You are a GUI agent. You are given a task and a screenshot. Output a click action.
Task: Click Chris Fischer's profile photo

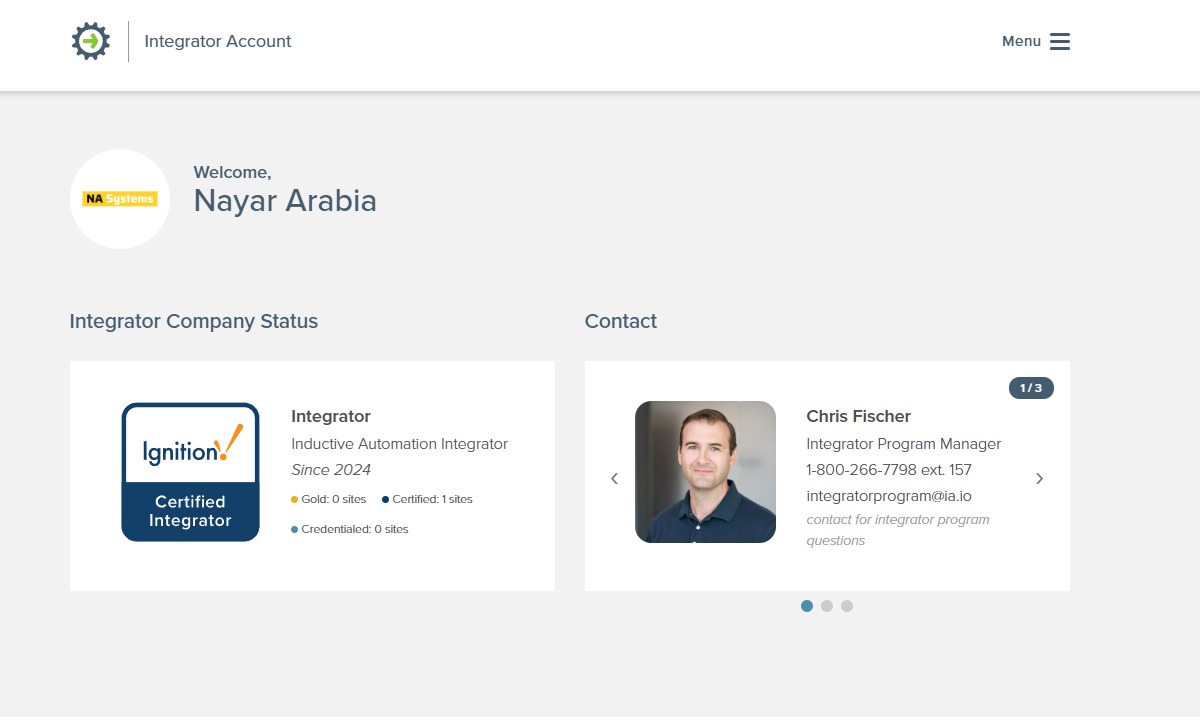tap(705, 472)
